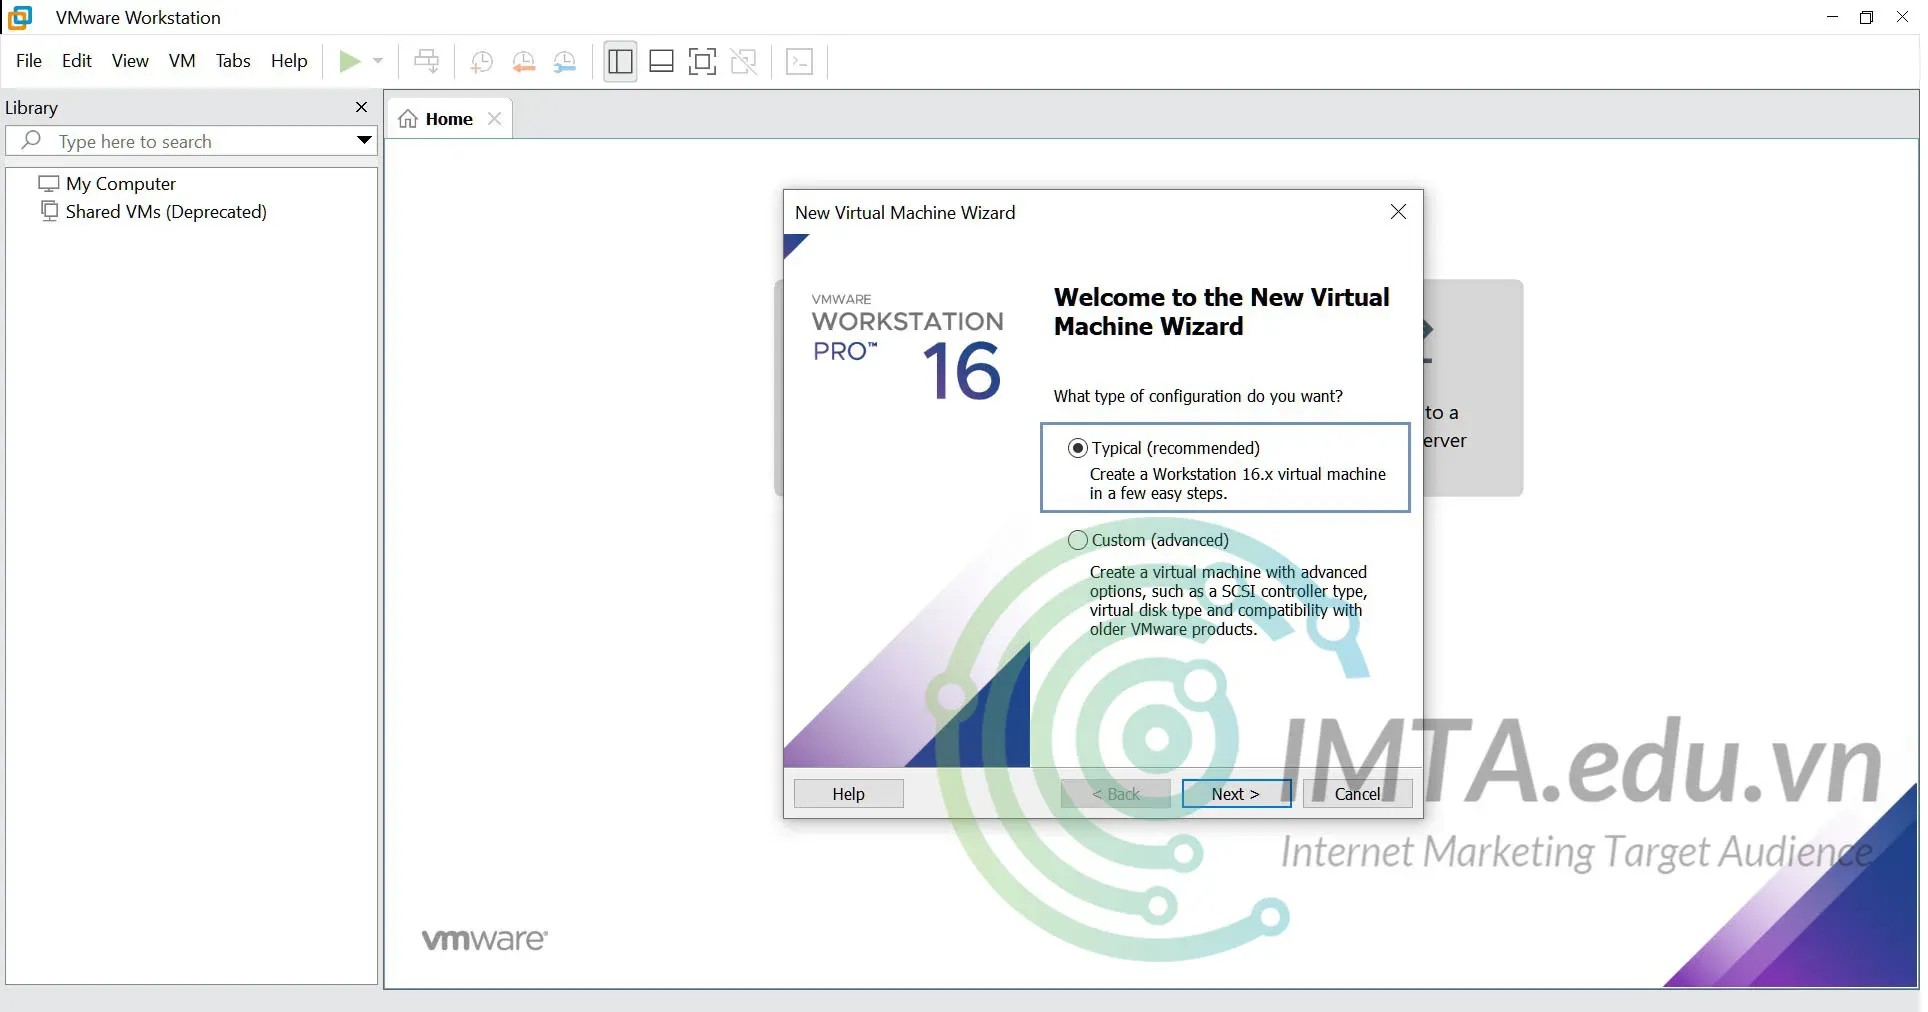Open the VM menu

point(182,61)
